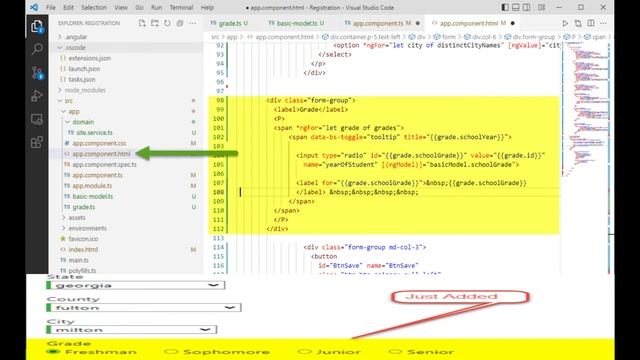This screenshot has width=640, height=360.
Task: Open the Search view in activity bar
Action: pyautogui.click(x=37, y=49)
